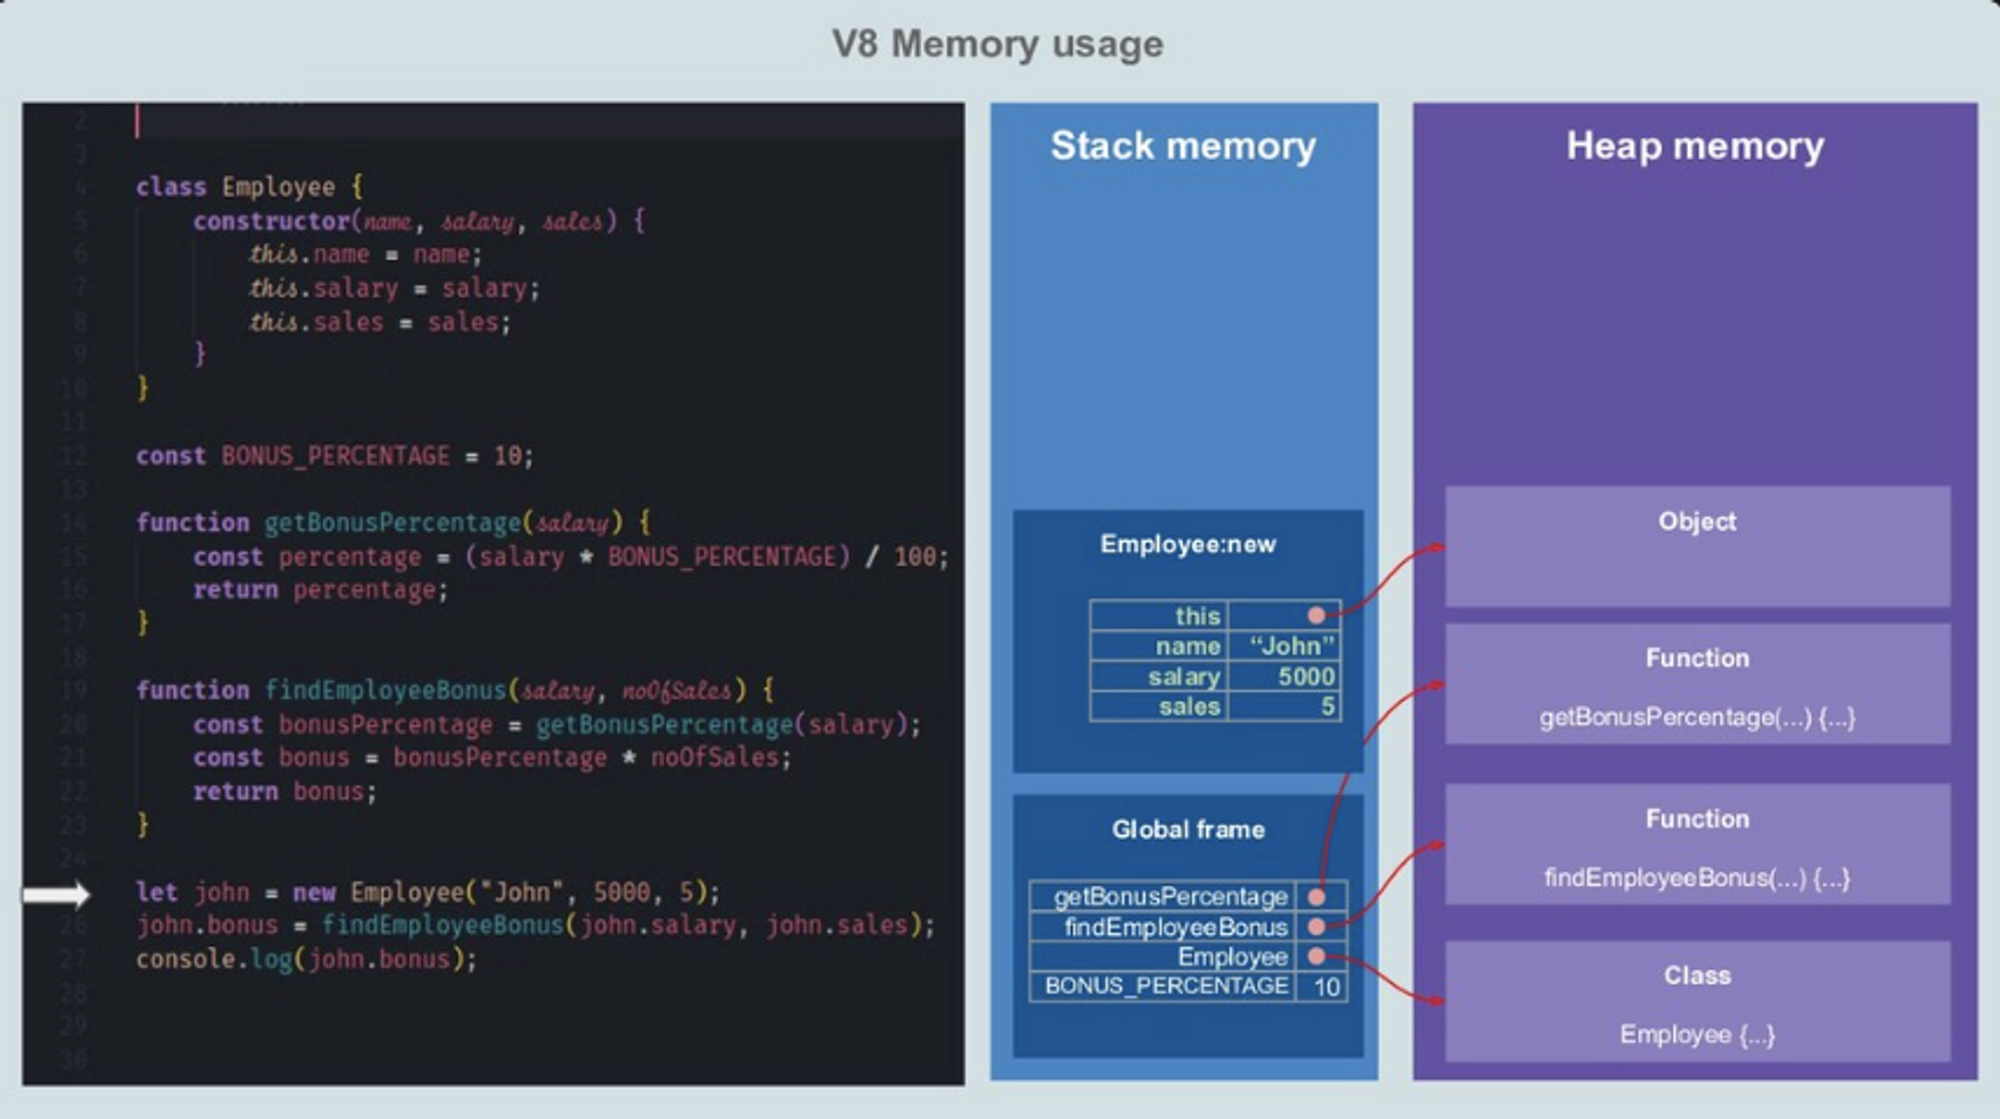The width and height of the screenshot is (2000, 1119).
Task: Click the Global frame title
Action: point(1187,829)
